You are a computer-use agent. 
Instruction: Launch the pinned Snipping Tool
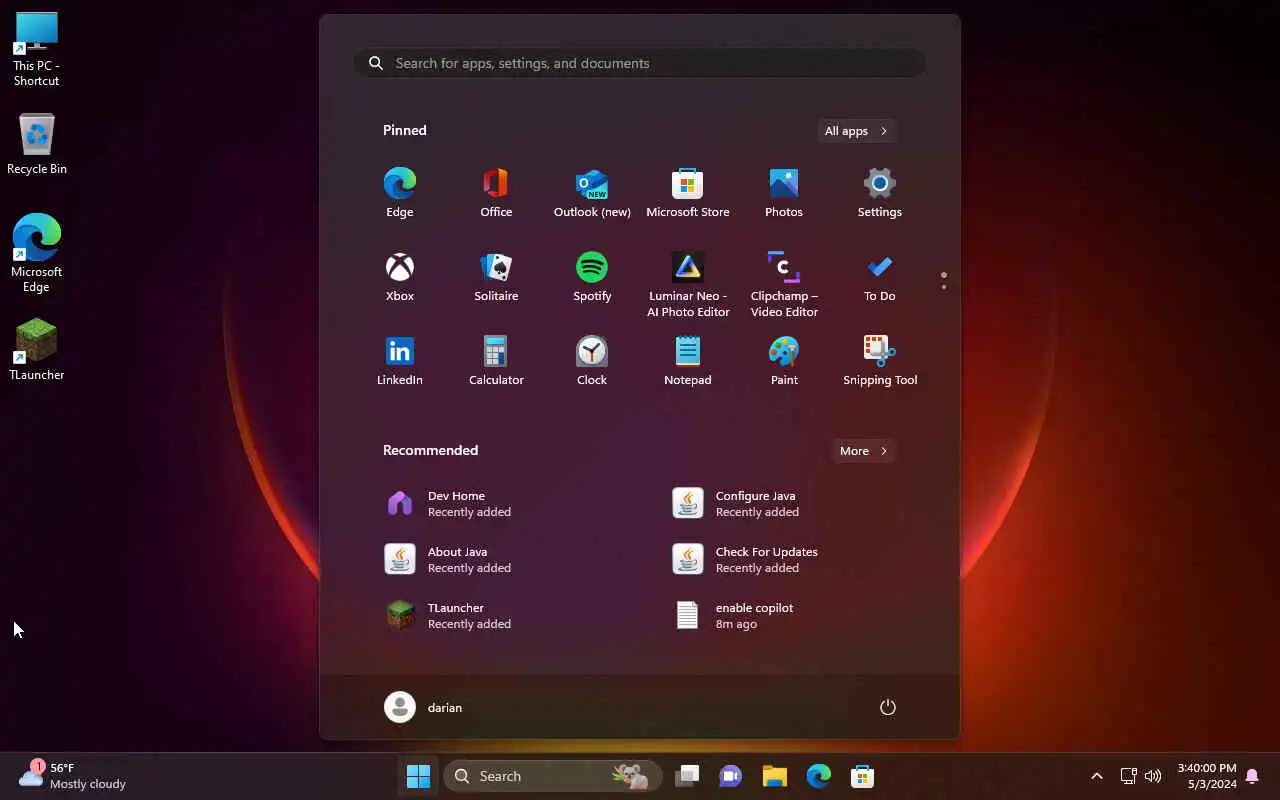pyautogui.click(x=880, y=360)
